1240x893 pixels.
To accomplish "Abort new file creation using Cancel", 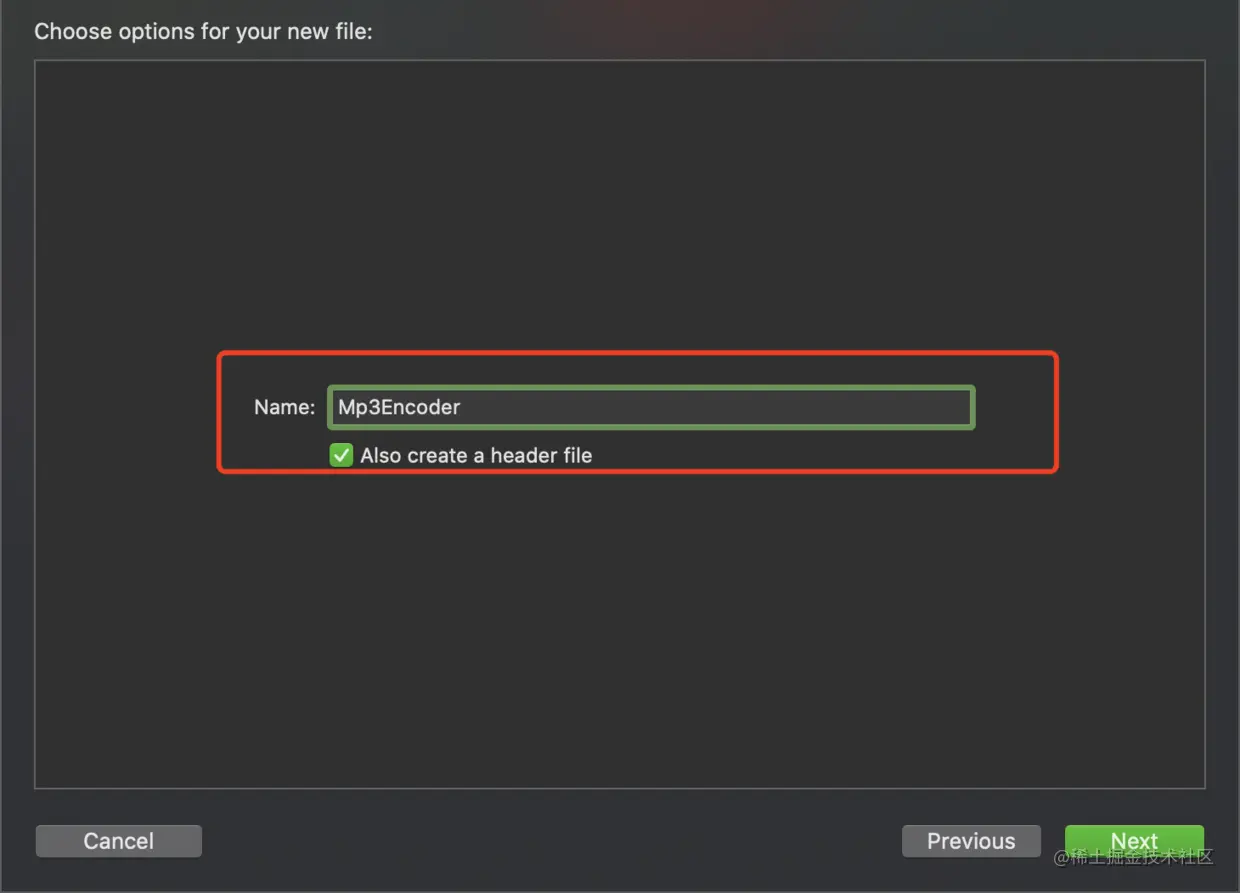I will click(119, 841).
